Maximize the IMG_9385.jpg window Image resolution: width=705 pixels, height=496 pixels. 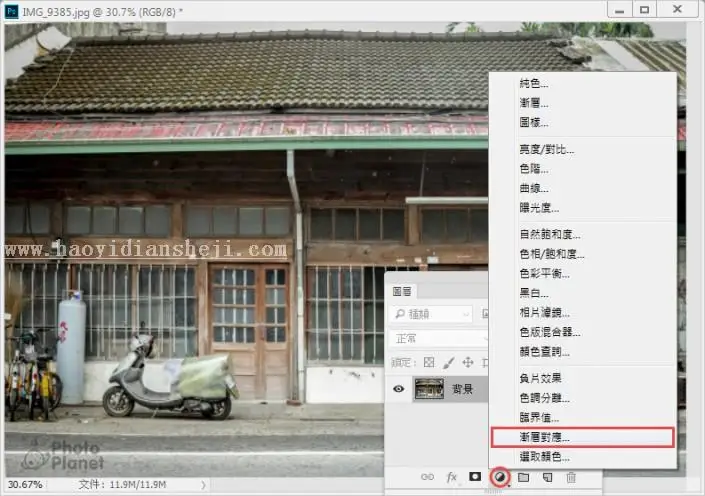click(644, 10)
